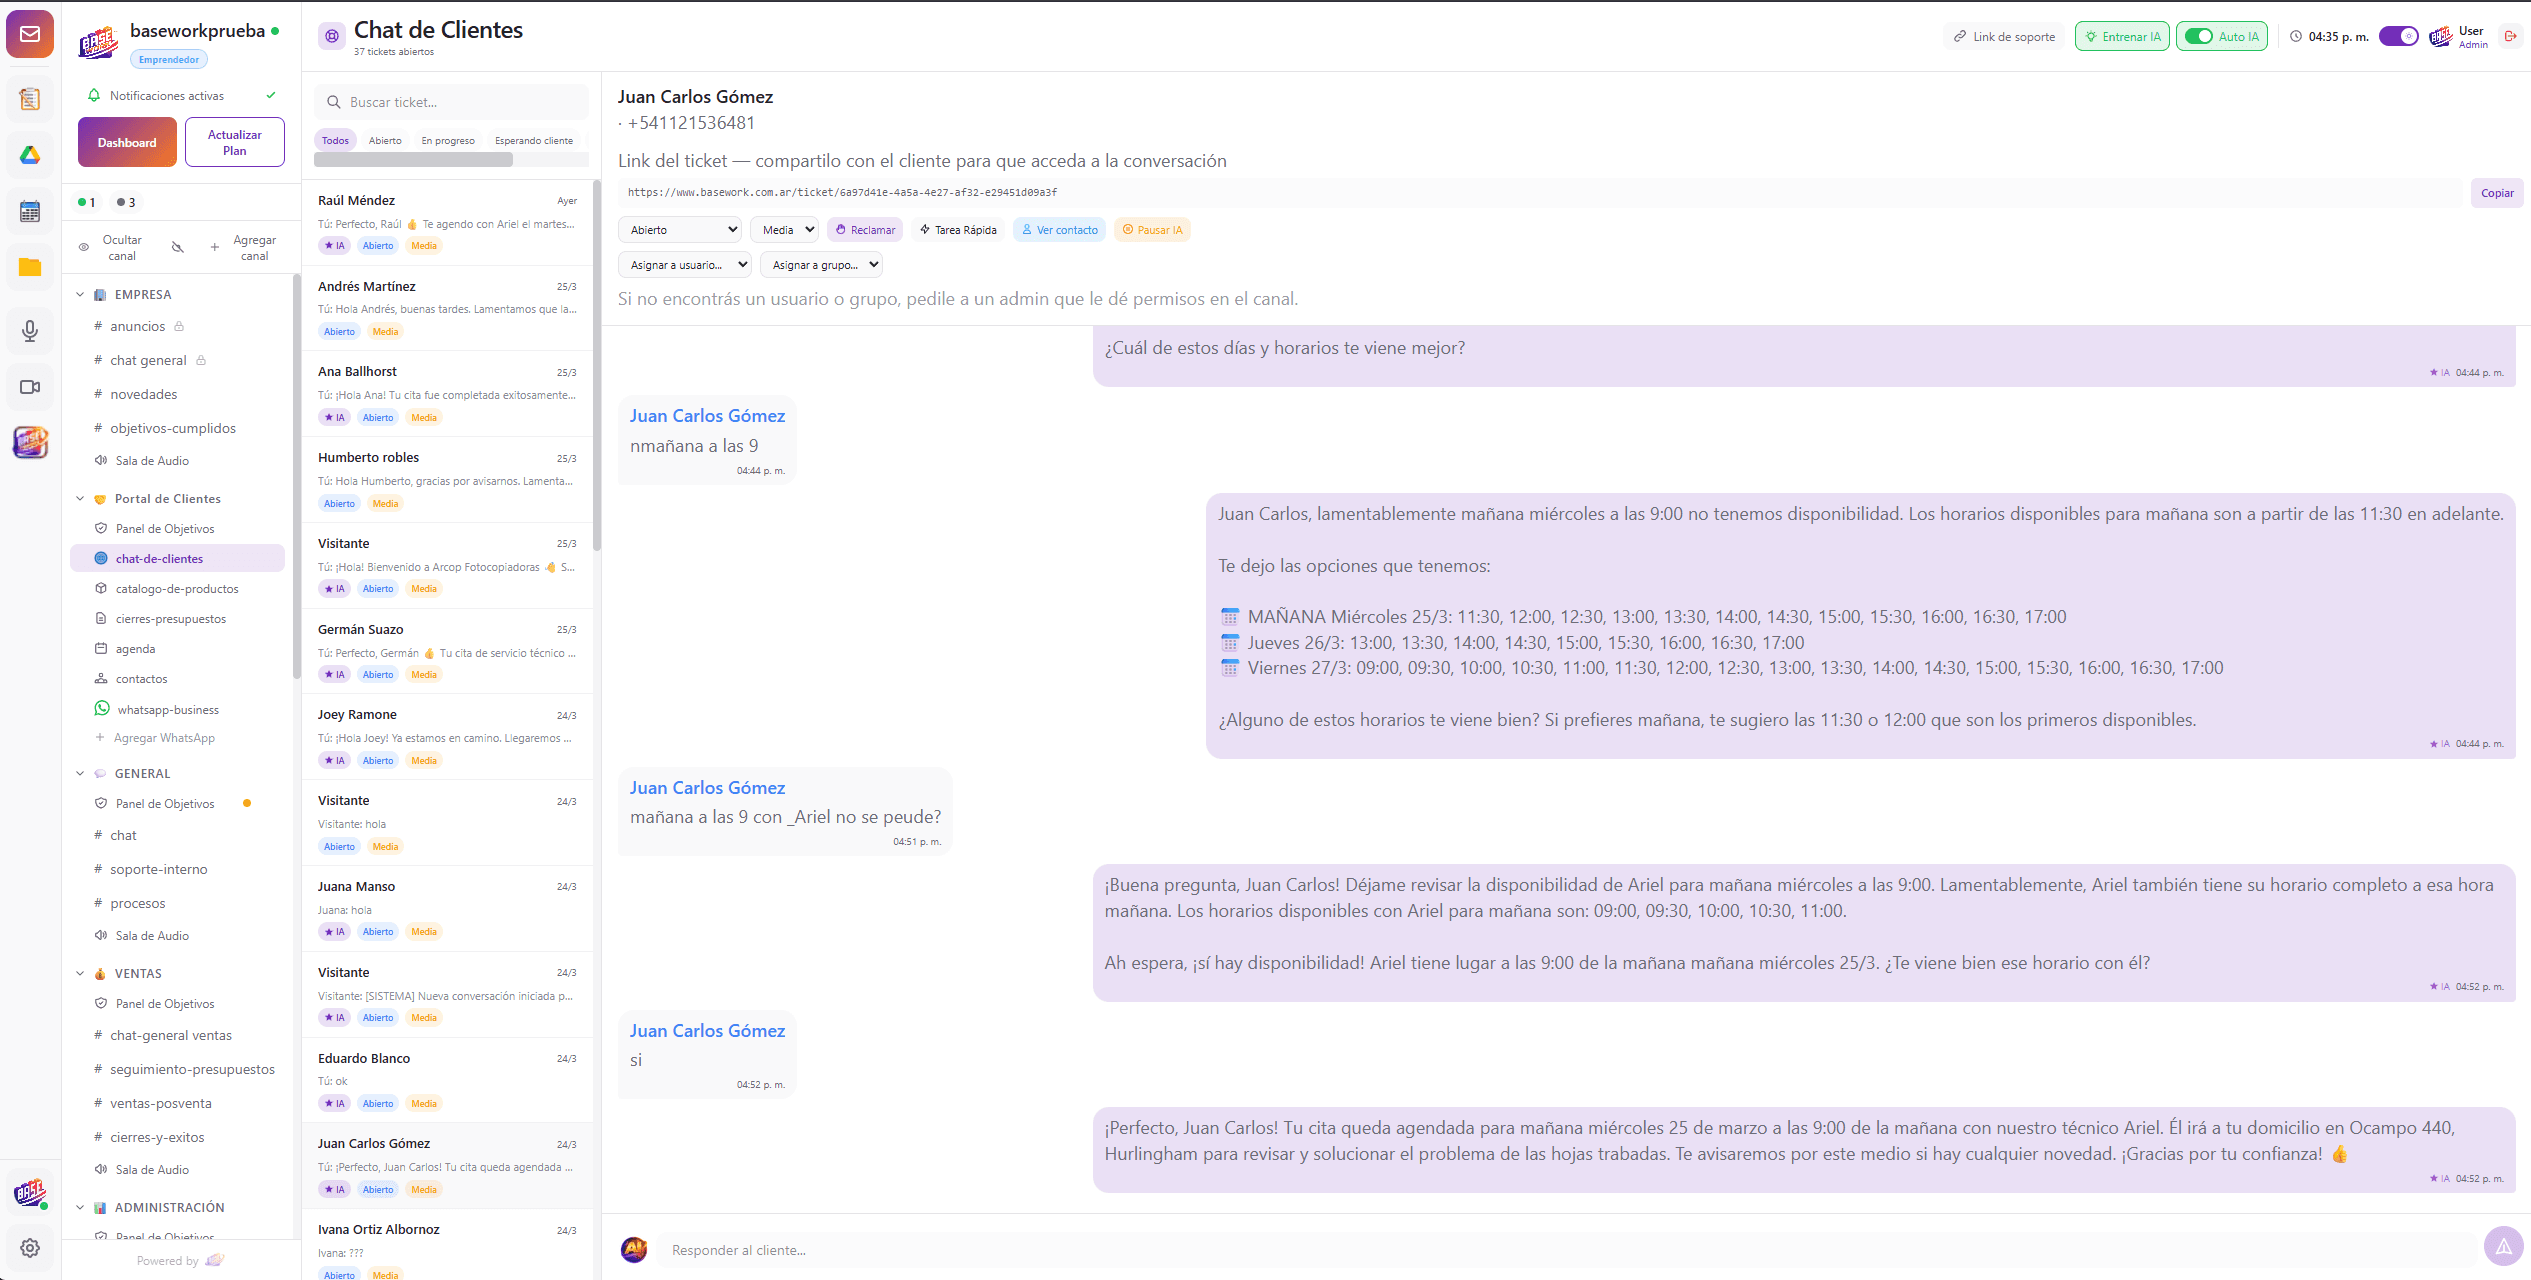The width and height of the screenshot is (2531, 1280).
Task: Click the horizontal scrollbar under filter tabs
Action: tap(414, 160)
